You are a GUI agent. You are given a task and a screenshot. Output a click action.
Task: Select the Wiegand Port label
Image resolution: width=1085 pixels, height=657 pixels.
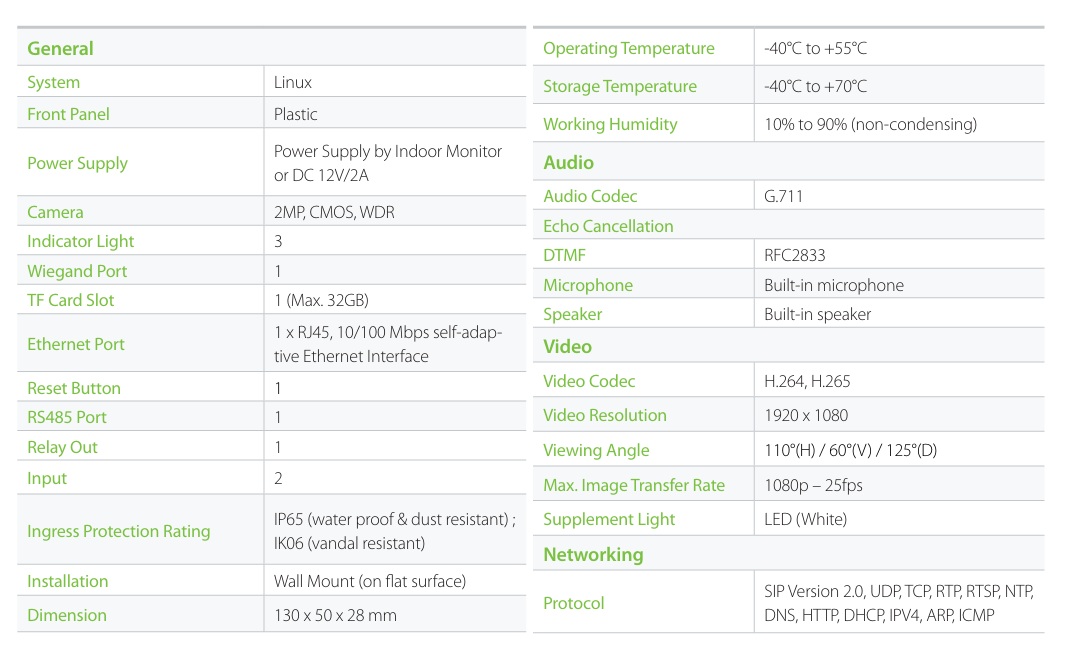[77, 271]
